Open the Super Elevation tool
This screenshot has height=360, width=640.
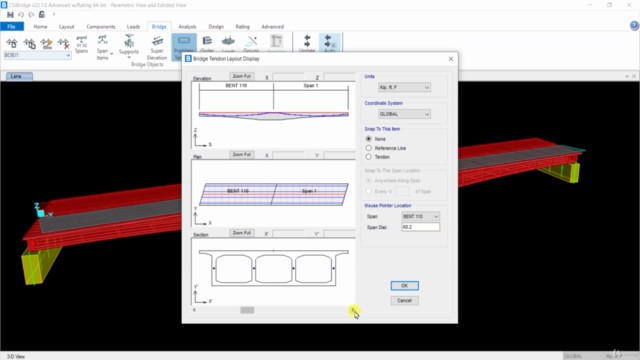point(157,47)
